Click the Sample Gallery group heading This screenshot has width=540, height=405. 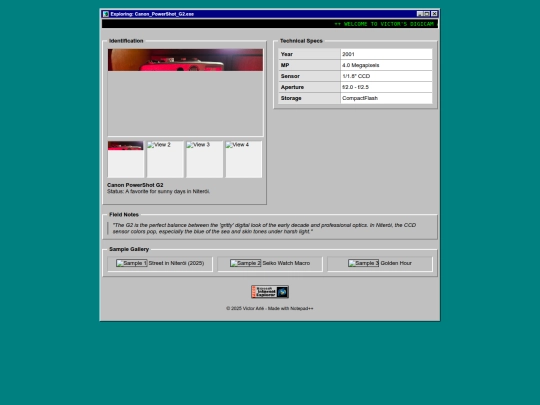[x=129, y=249]
